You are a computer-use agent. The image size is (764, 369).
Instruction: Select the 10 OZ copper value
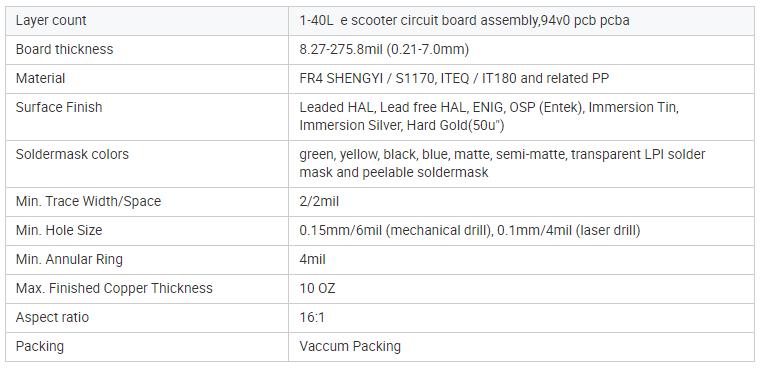click(317, 288)
